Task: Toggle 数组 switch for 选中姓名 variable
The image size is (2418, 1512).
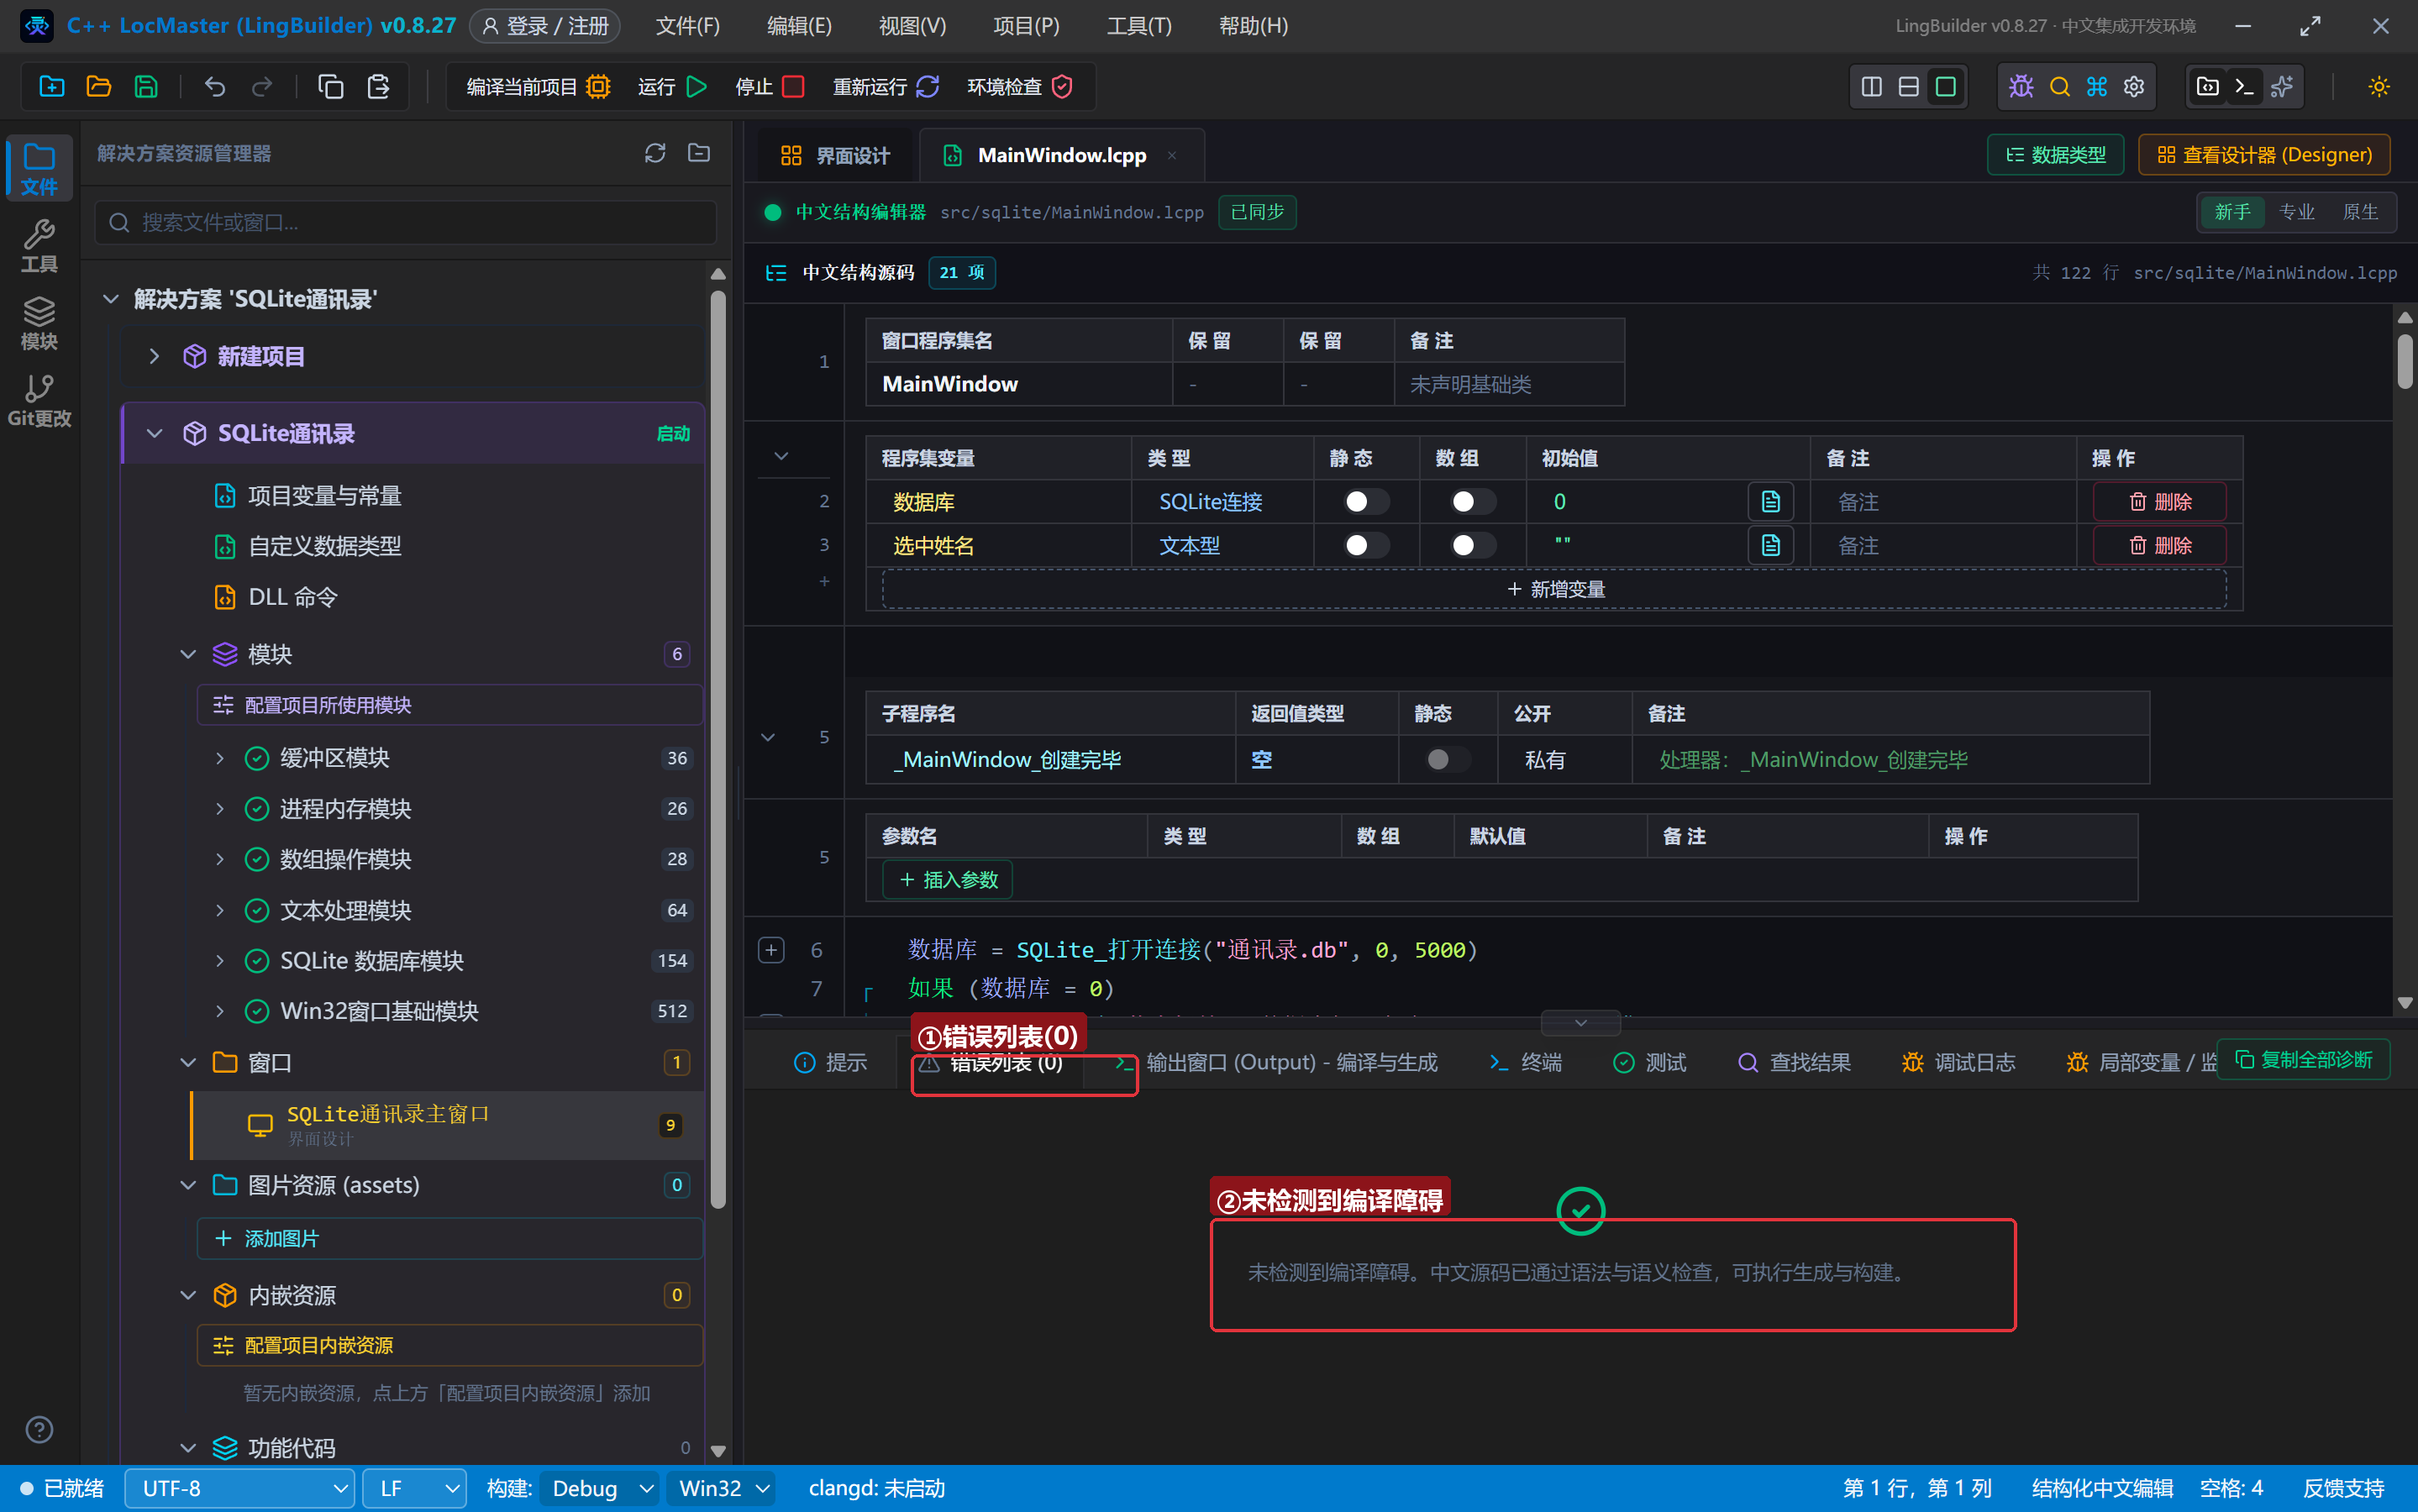Action: click(x=1473, y=545)
